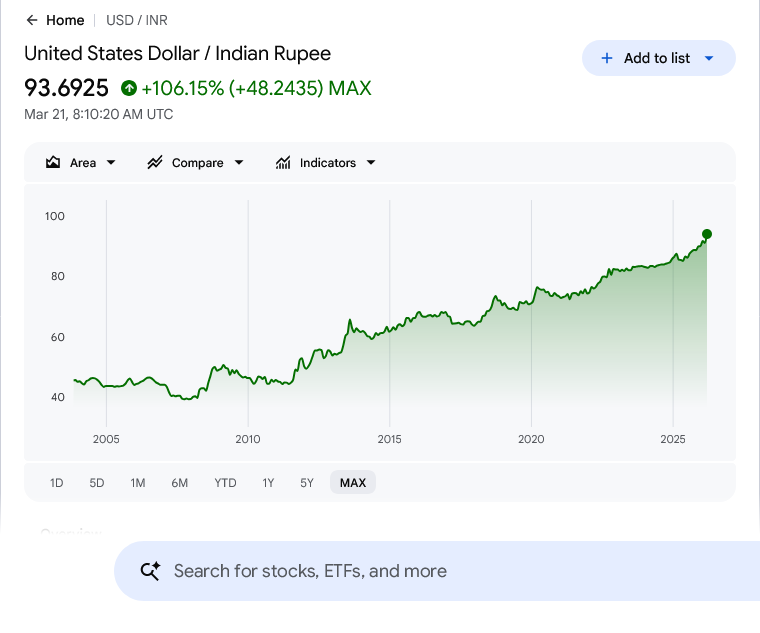Switch to the 1M time range
This screenshot has width=760, height=633.
coord(138,483)
